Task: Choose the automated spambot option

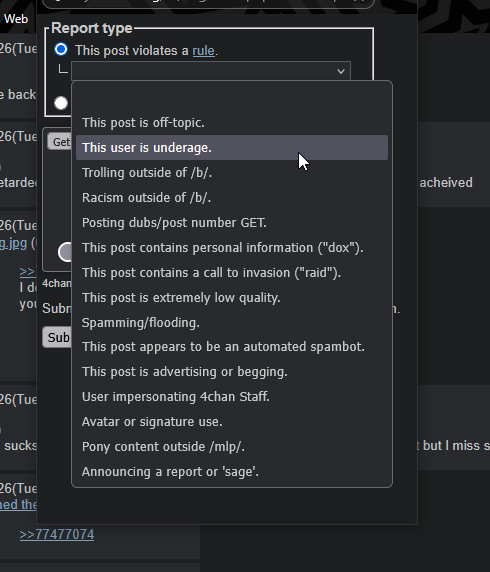Action: (232, 347)
